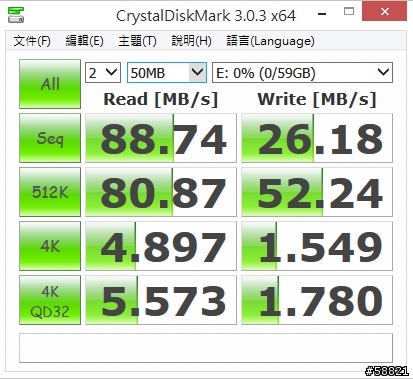
Task: Open the 說明(H) menu
Action: click(191, 41)
